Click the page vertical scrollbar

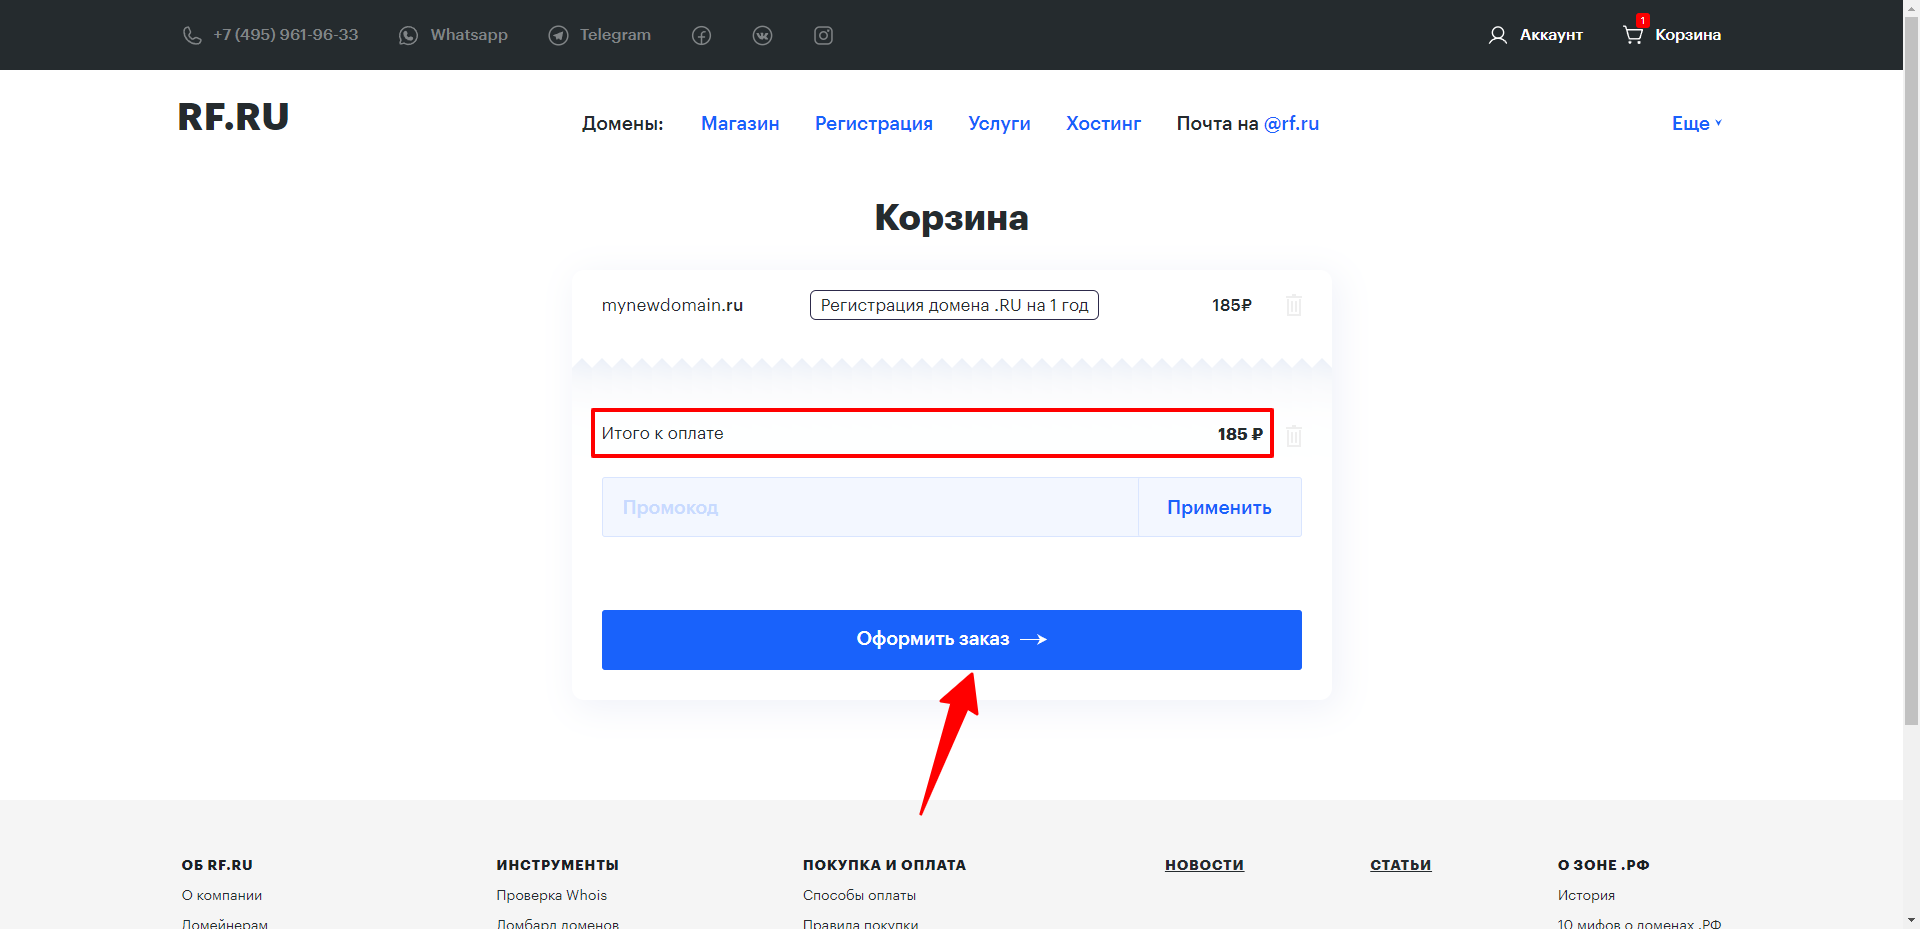coord(1911,400)
